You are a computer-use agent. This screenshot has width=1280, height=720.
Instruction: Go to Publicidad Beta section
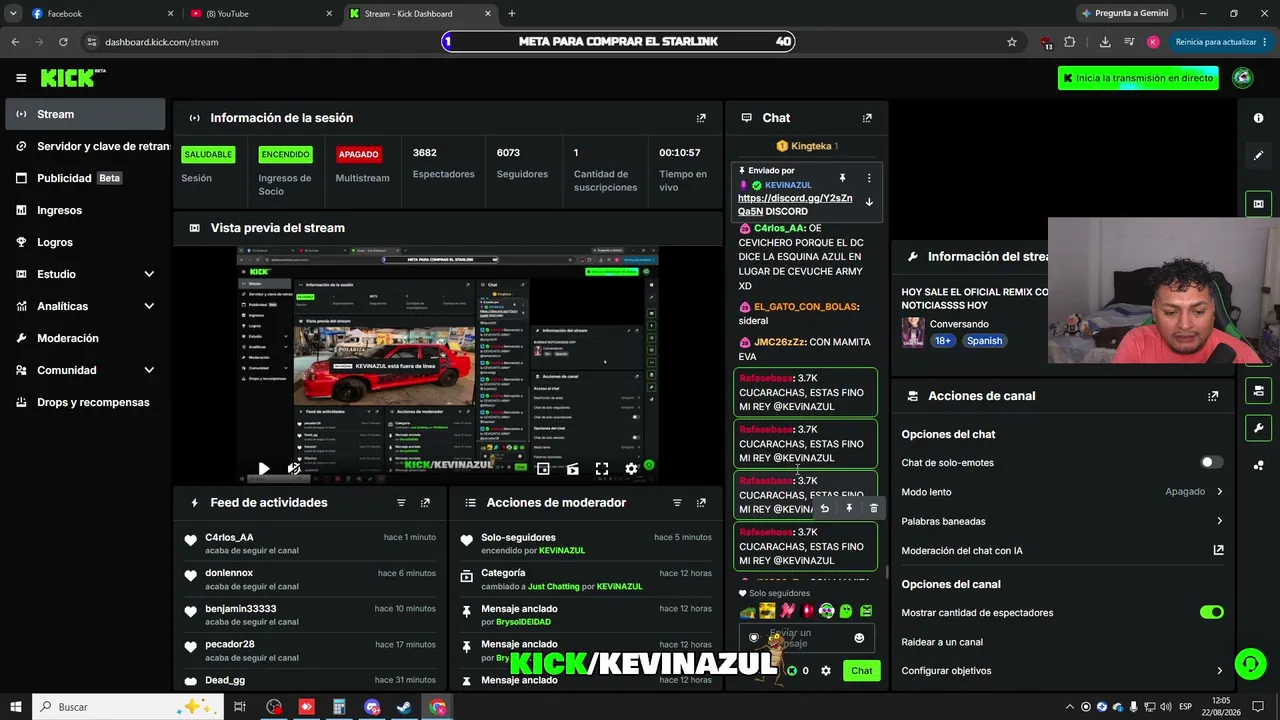85,178
